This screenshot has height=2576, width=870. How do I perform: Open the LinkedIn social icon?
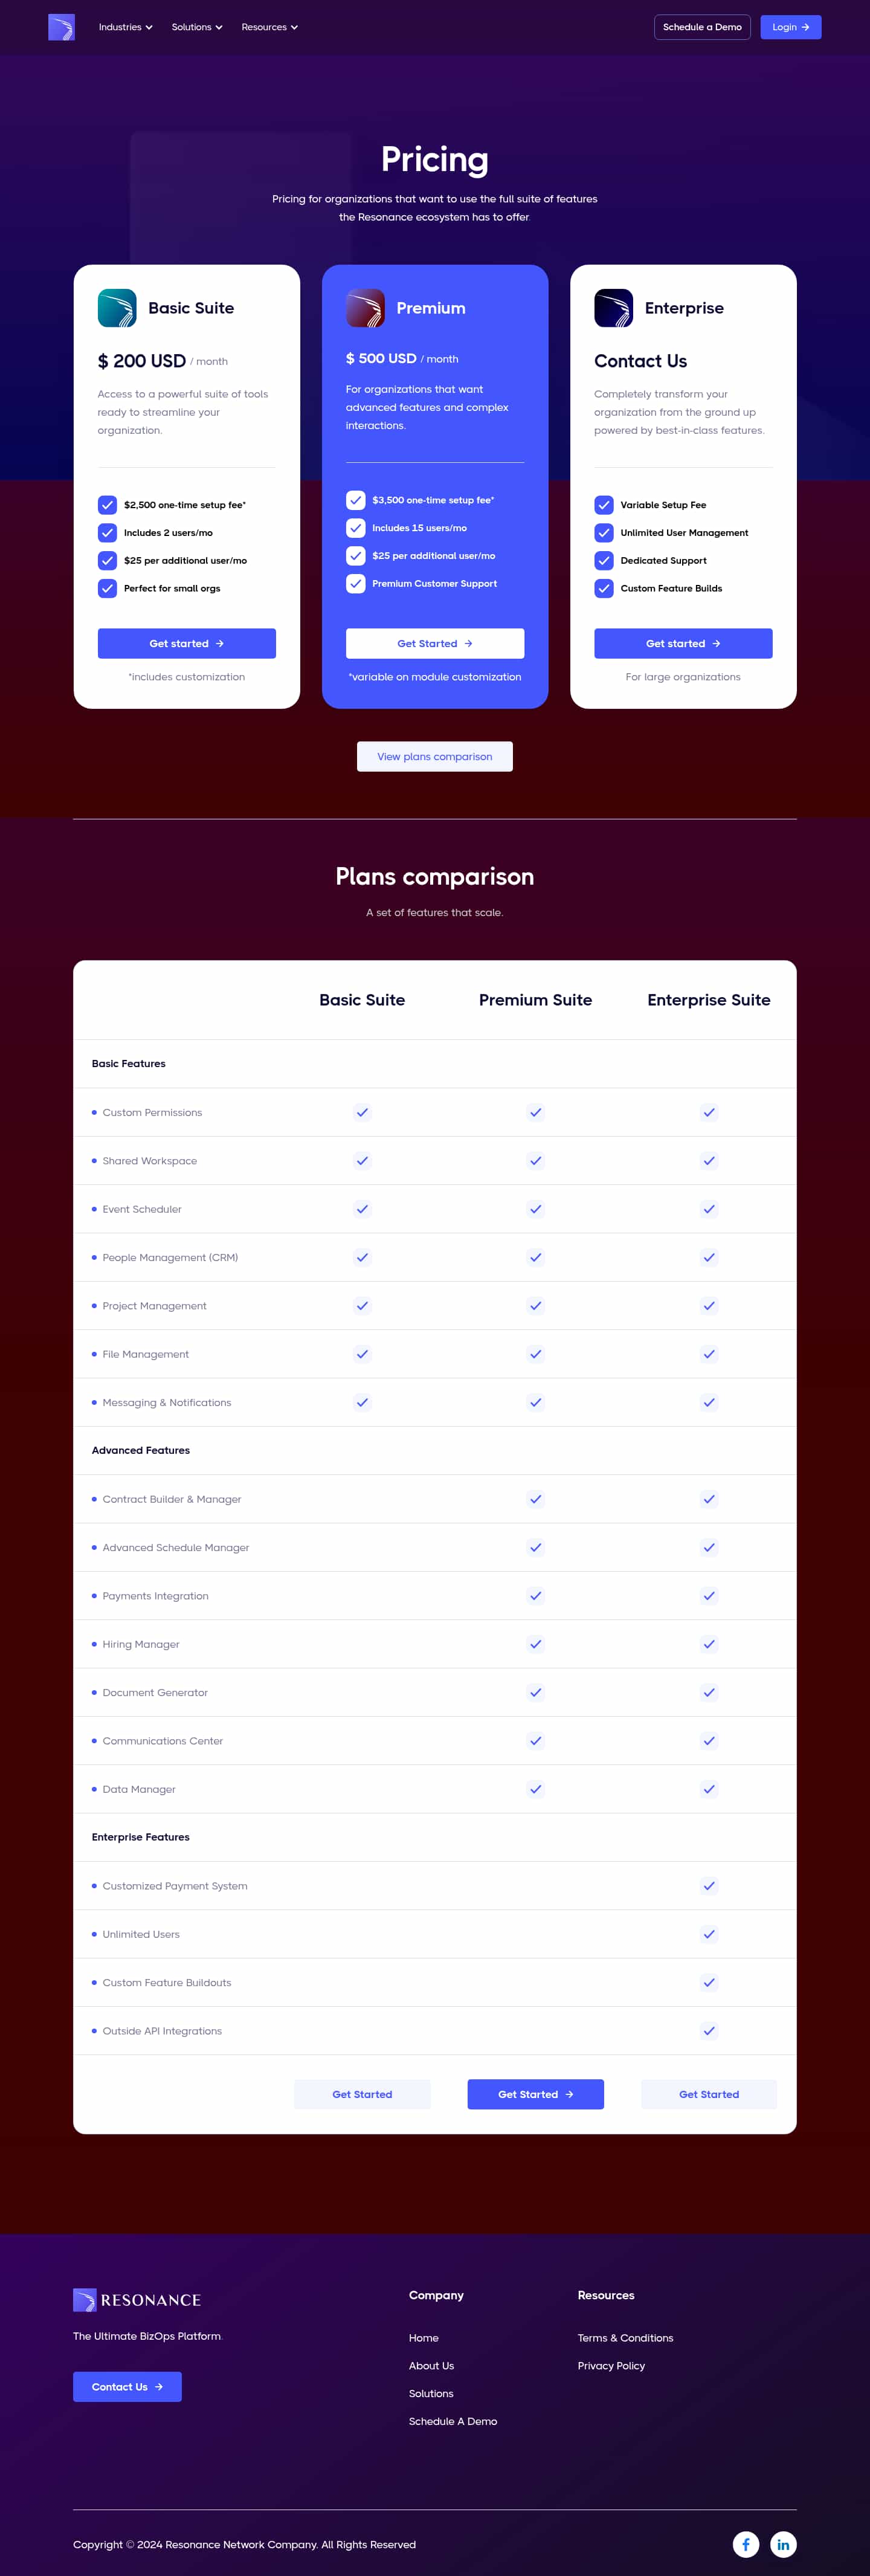pos(783,2544)
